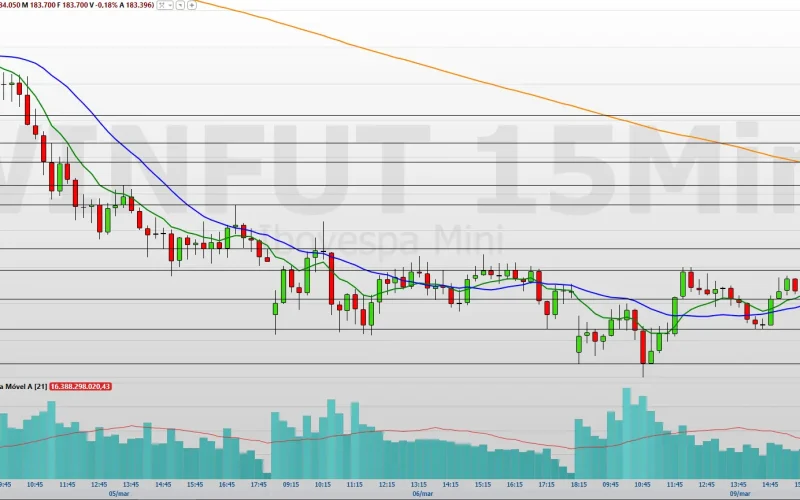Viewport: 800px width, 500px height.
Task: Click the 09/mar date label on time axis
Action: point(738,493)
